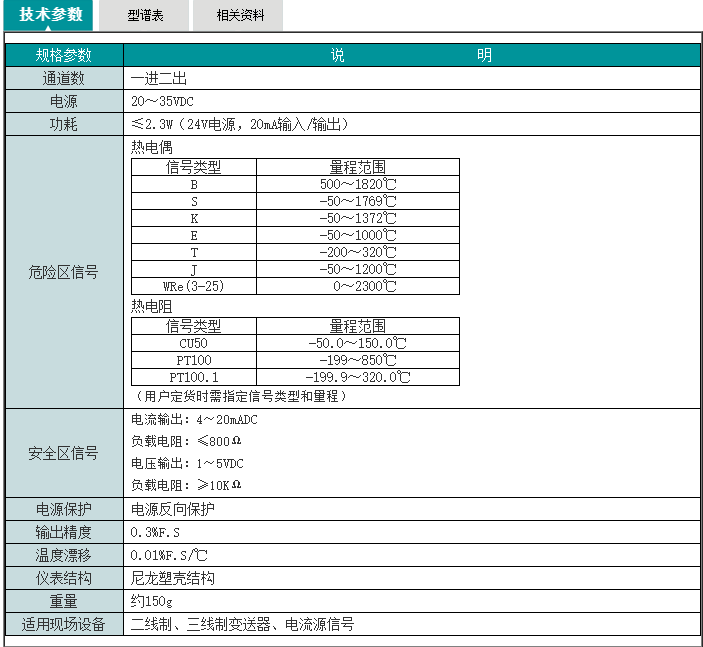The height and width of the screenshot is (647, 703).
Task: Click thermocouple type K cell
Action: tap(194, 218)
